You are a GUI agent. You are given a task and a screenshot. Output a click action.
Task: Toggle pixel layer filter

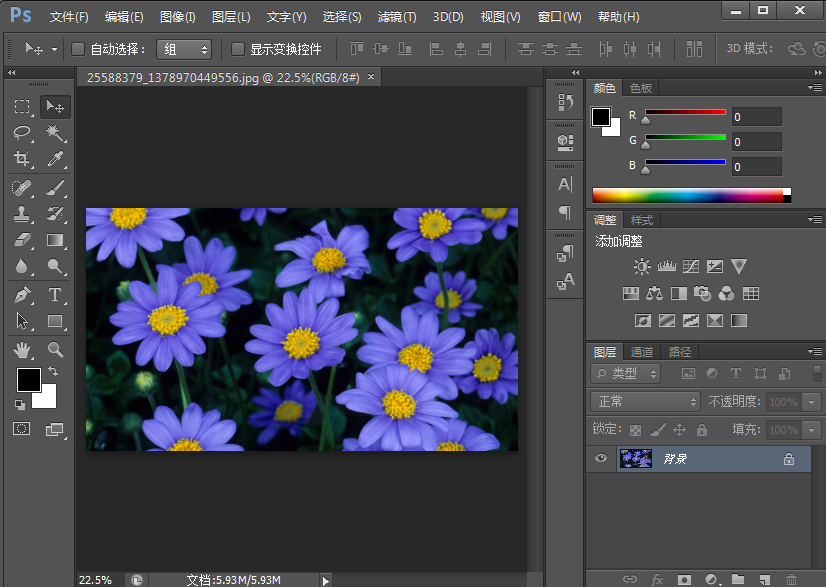click(688, 374)
